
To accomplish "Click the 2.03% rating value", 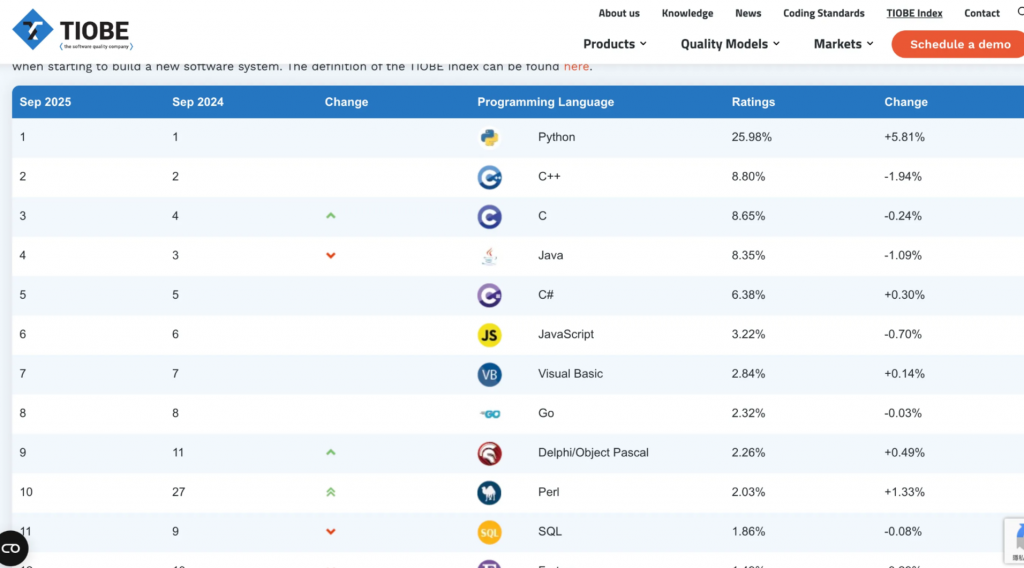I will coord(748,492).
